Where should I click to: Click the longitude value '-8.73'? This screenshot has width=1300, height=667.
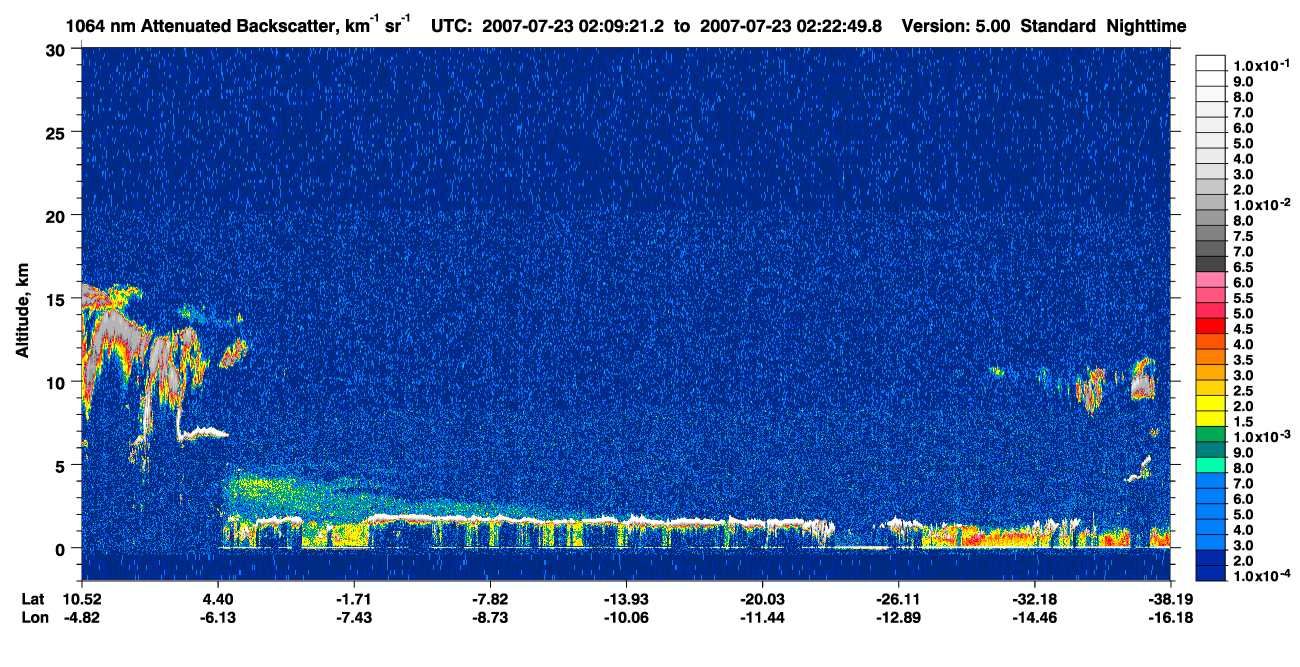490,617
